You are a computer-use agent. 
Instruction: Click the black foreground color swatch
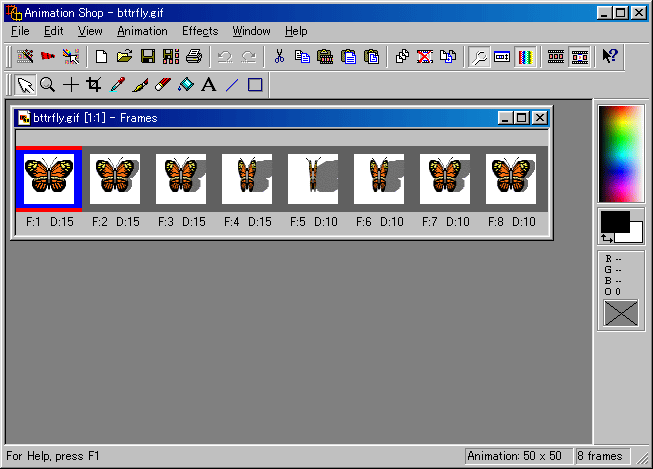[x=615, y=221]
